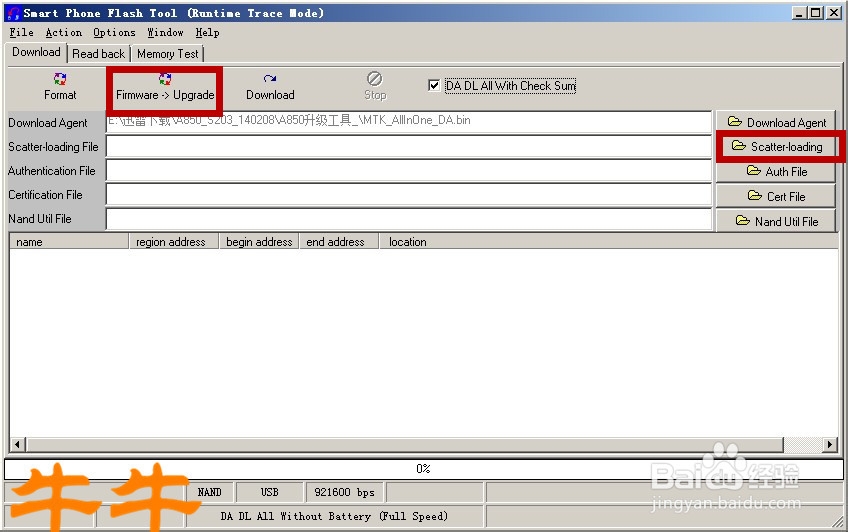Browse for a Download Agent file
The width and height of the screenshot is (848, 532).
pos(776,122)
